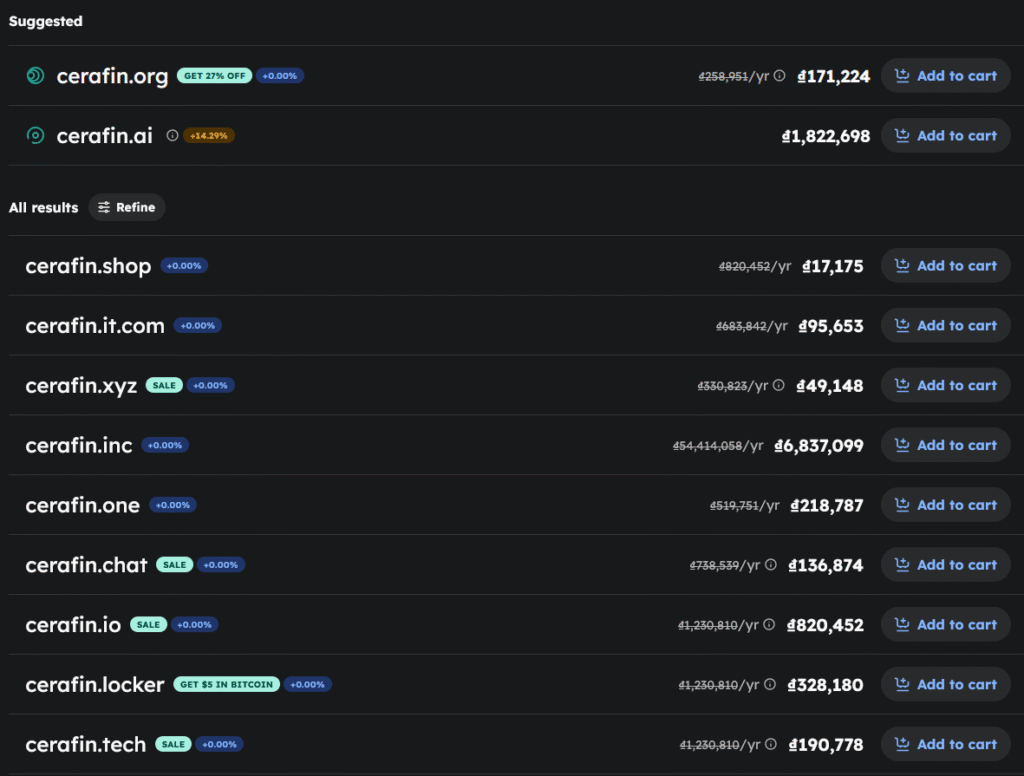The width and height of the screenshot is (1024, 776).
Task: Click the GET 27% OFF badge
Action: tap(214, 76)
